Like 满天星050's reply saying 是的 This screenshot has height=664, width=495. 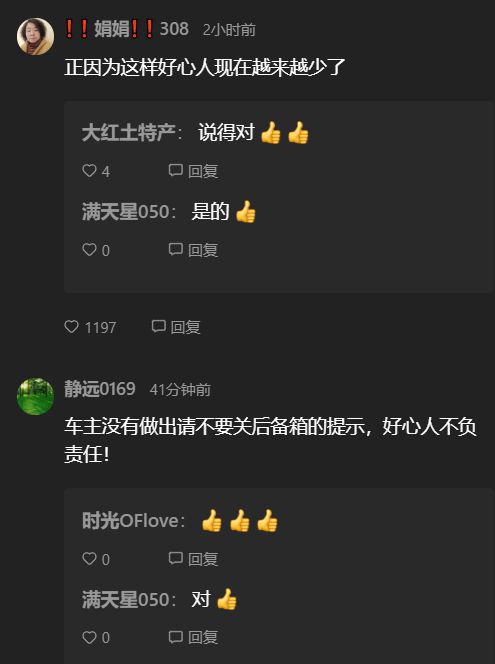click(x=89, y=249)
